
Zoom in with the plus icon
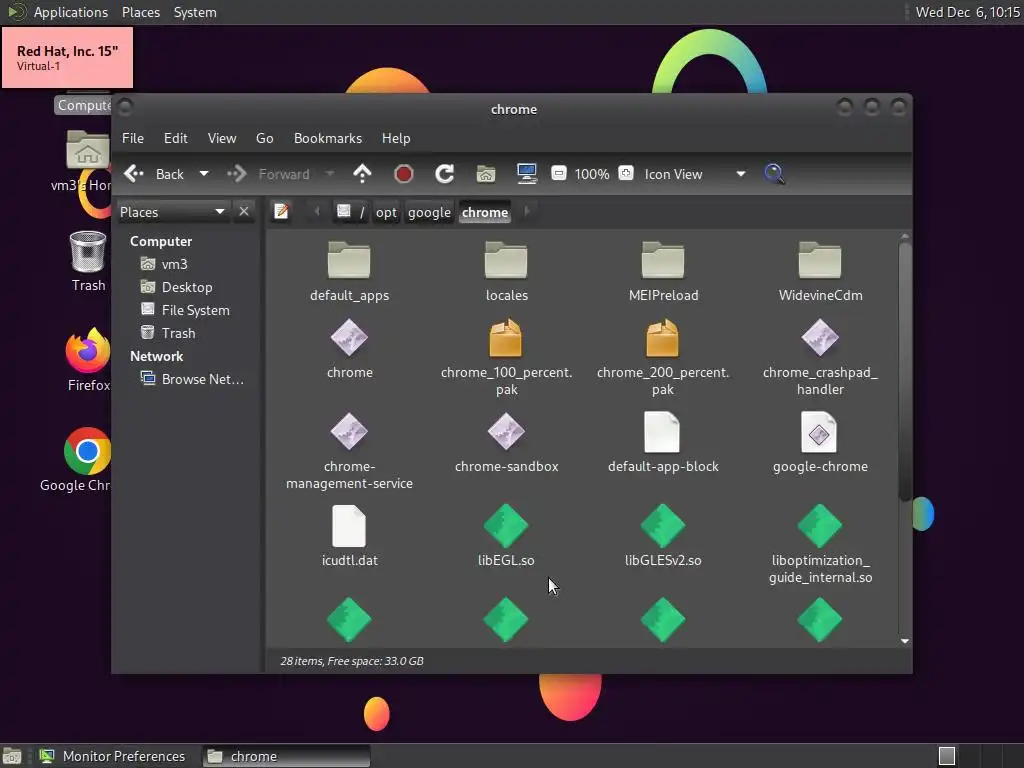626,174
